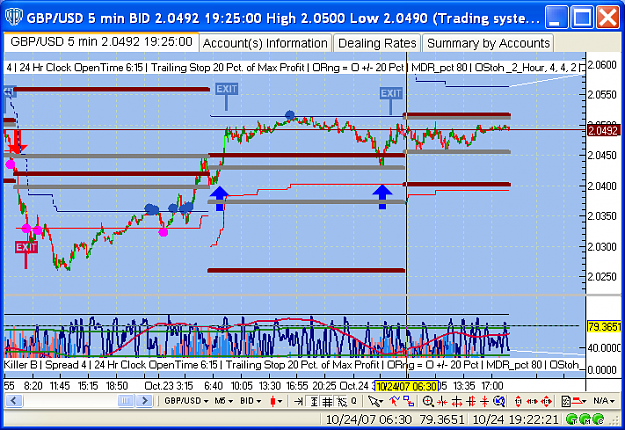
Task: Click the horizontal compress chart icon
Action: [x=442, y=401]
